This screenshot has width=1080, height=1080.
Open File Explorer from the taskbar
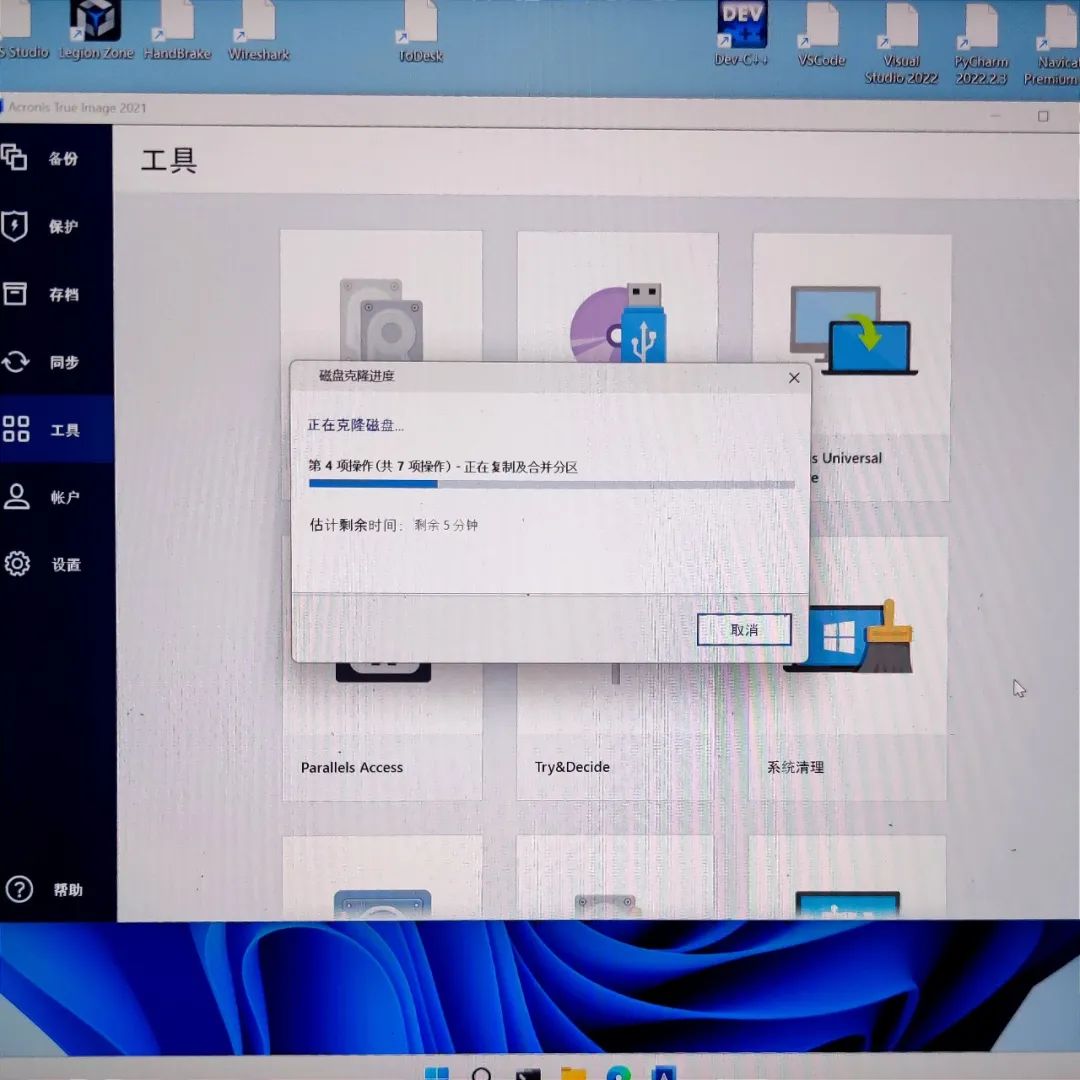click(x=573, y=1074)
